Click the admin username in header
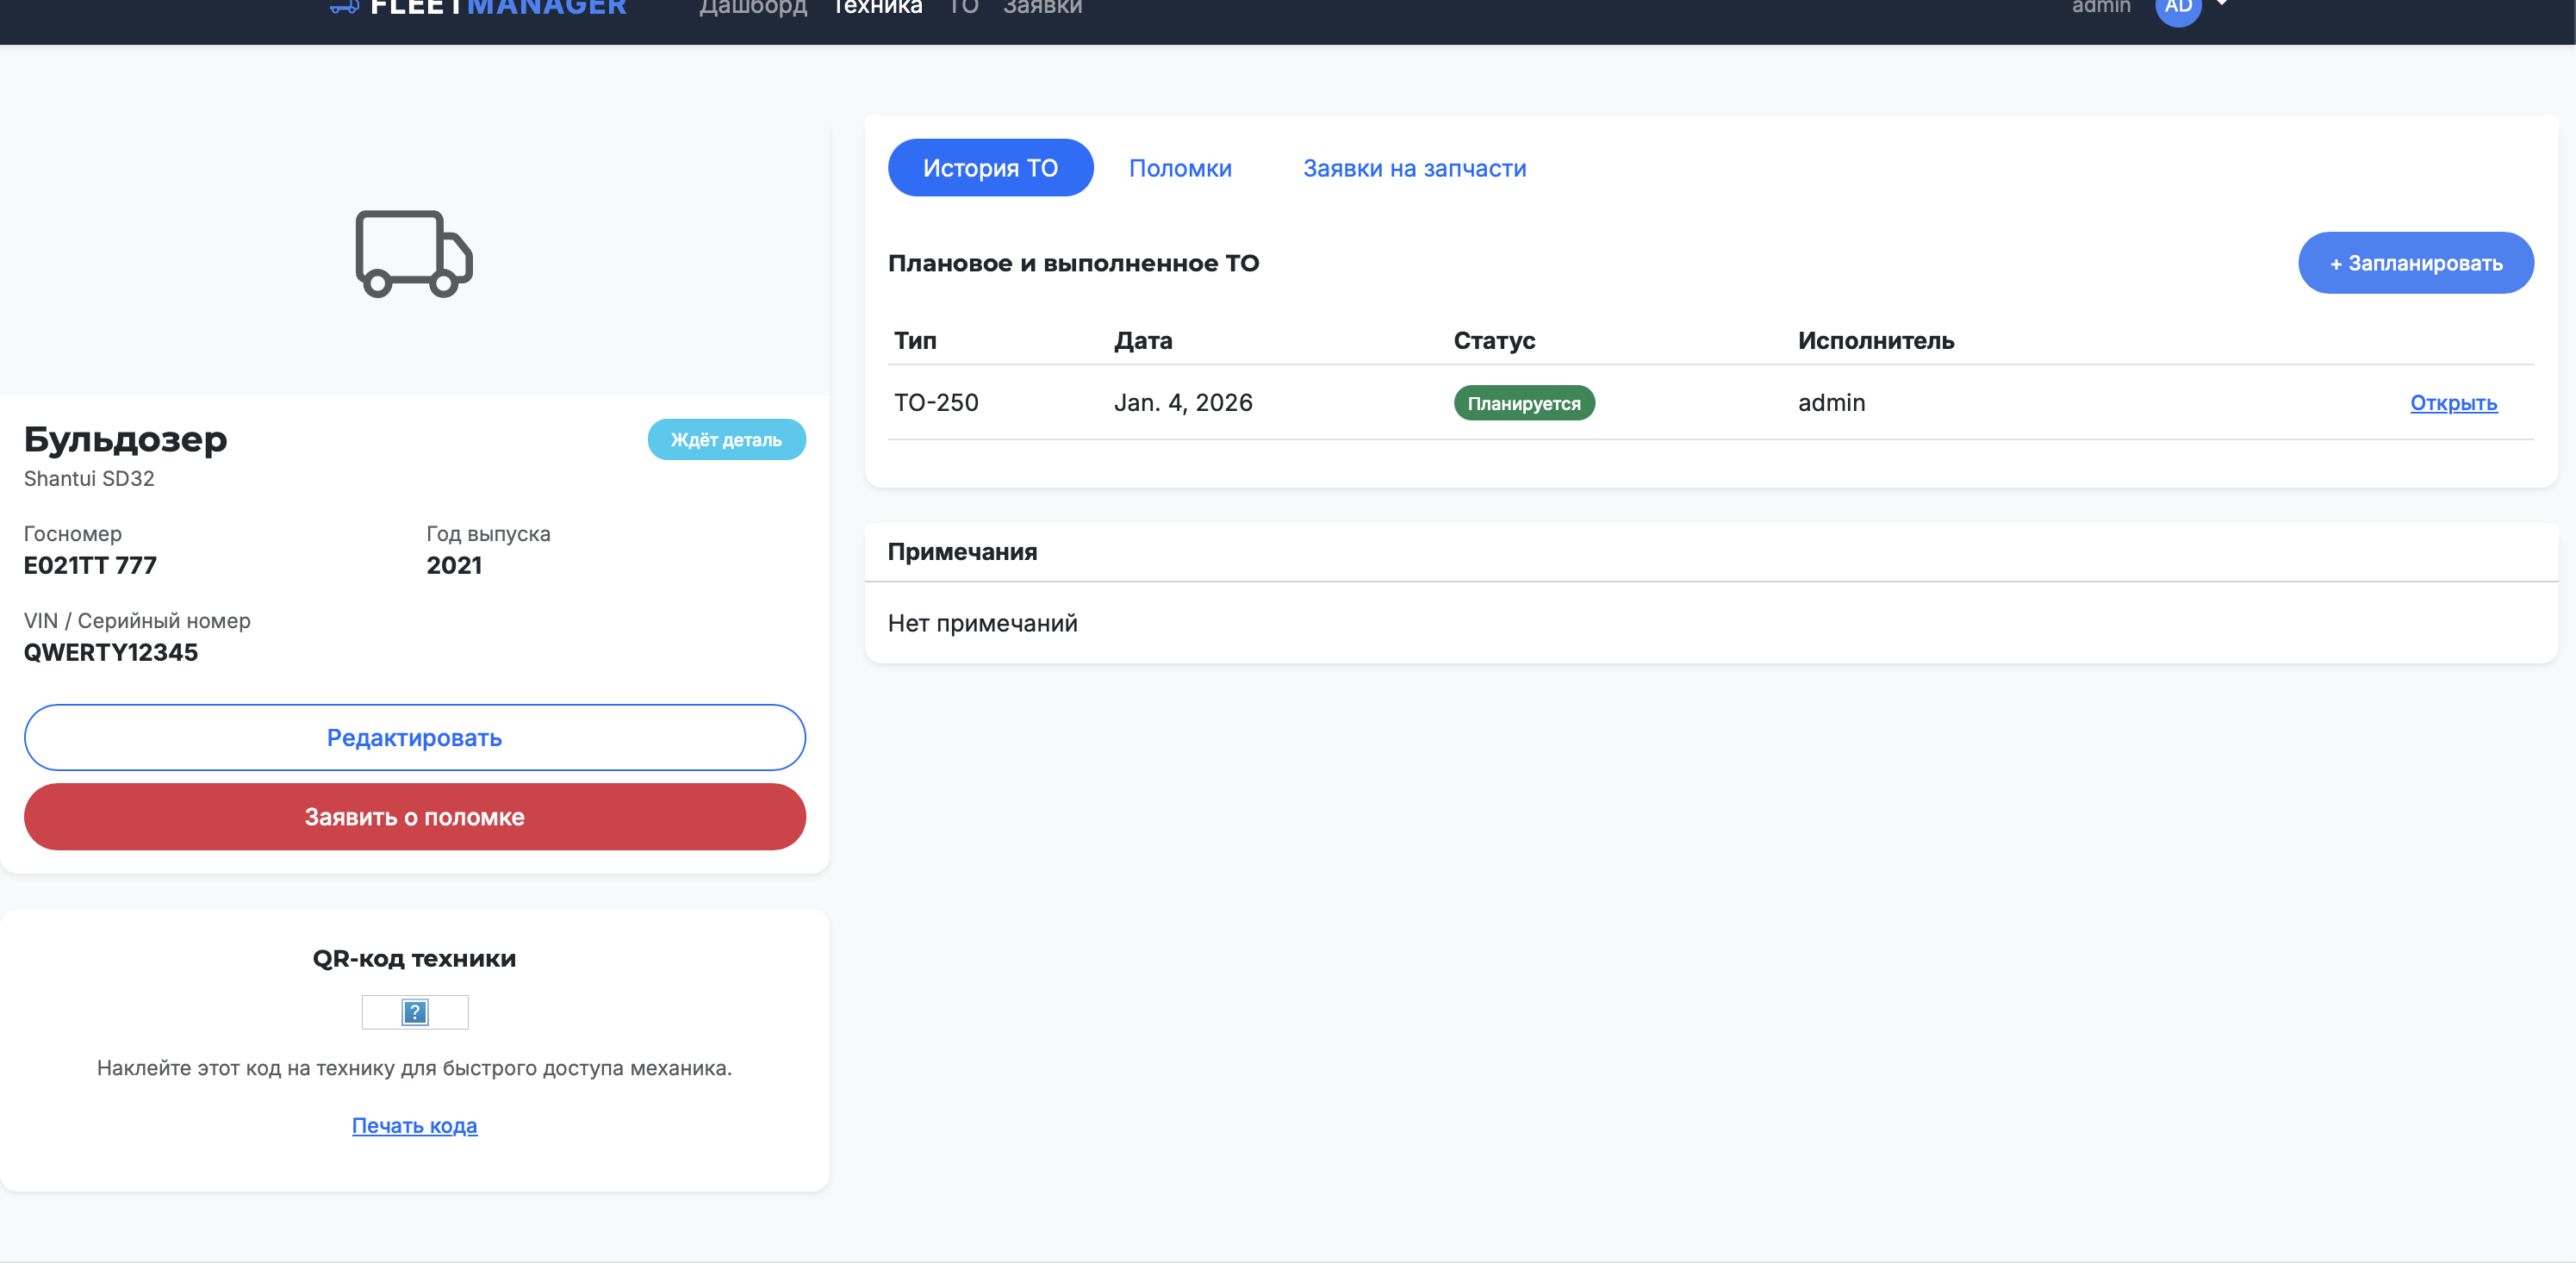The image size is (2576, 1282). click(x=2100, y=8)
